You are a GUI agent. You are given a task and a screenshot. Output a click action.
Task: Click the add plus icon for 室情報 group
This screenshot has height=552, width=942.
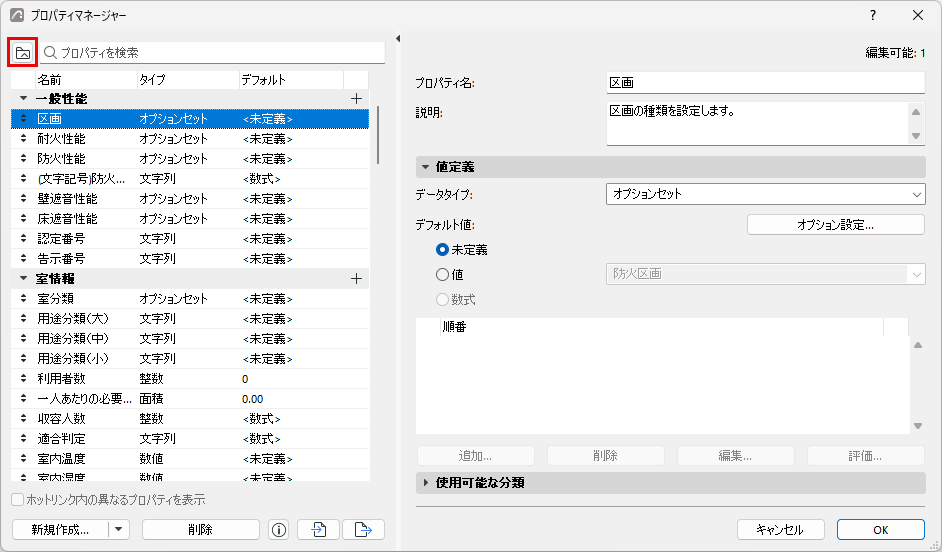[356, 279]
